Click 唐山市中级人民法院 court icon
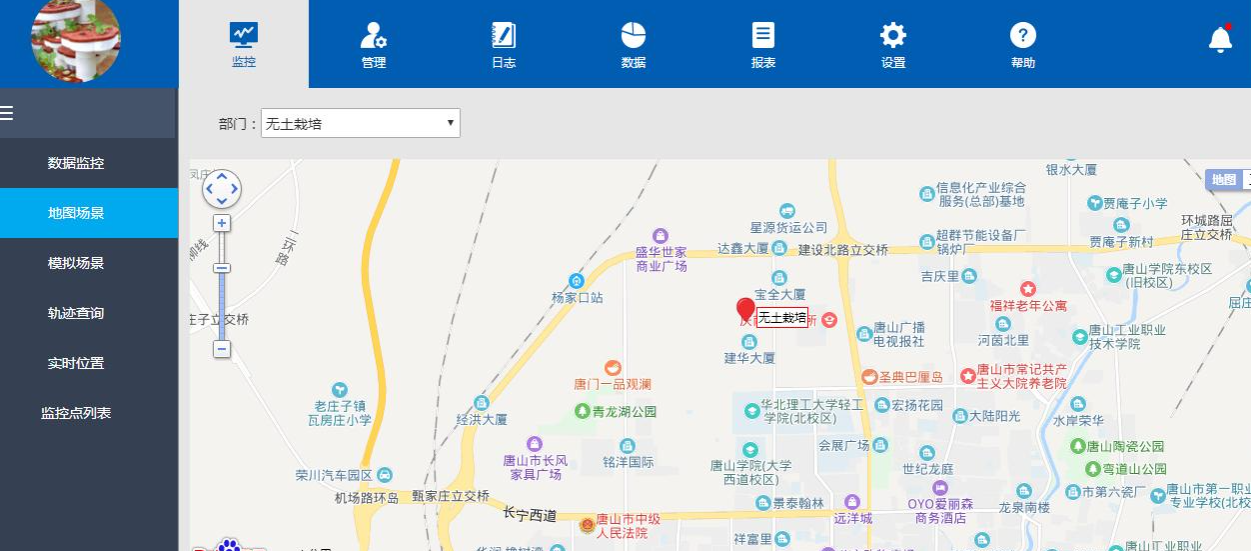The height and width of the screenshot is (551, 1251). pyautogui.click(x=588, y=524)
